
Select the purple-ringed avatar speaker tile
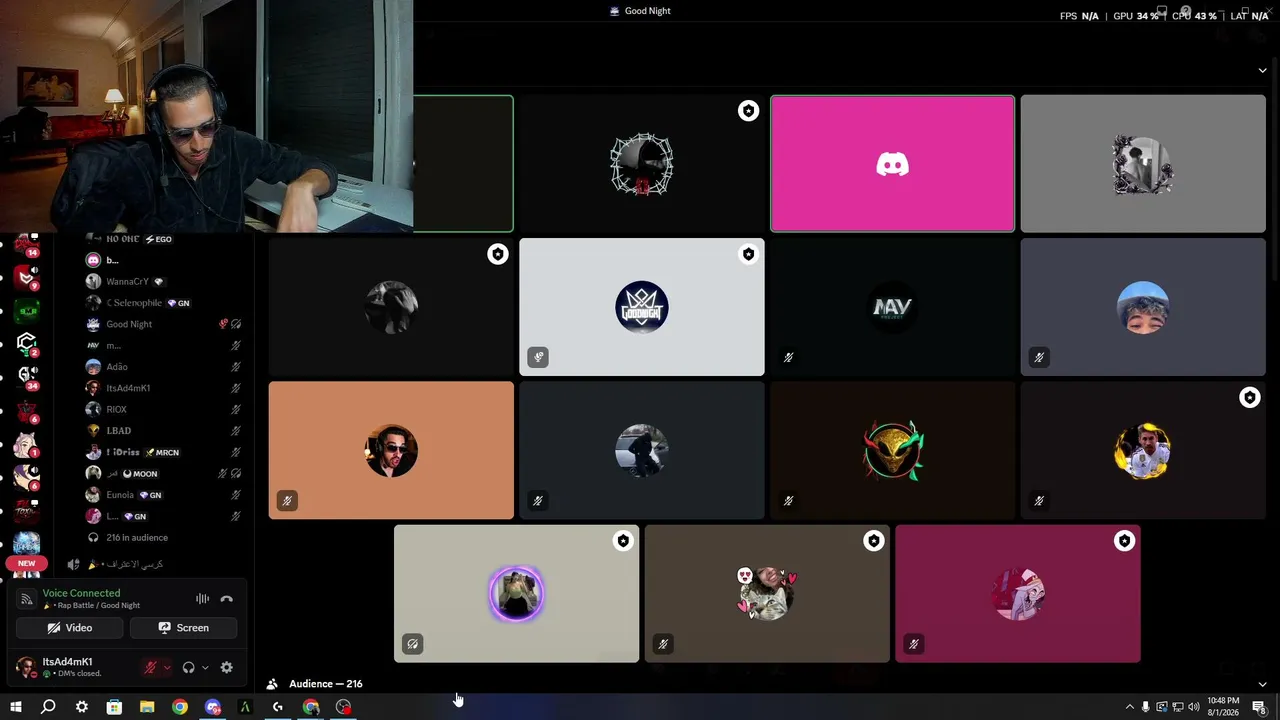tap(516, 594)
